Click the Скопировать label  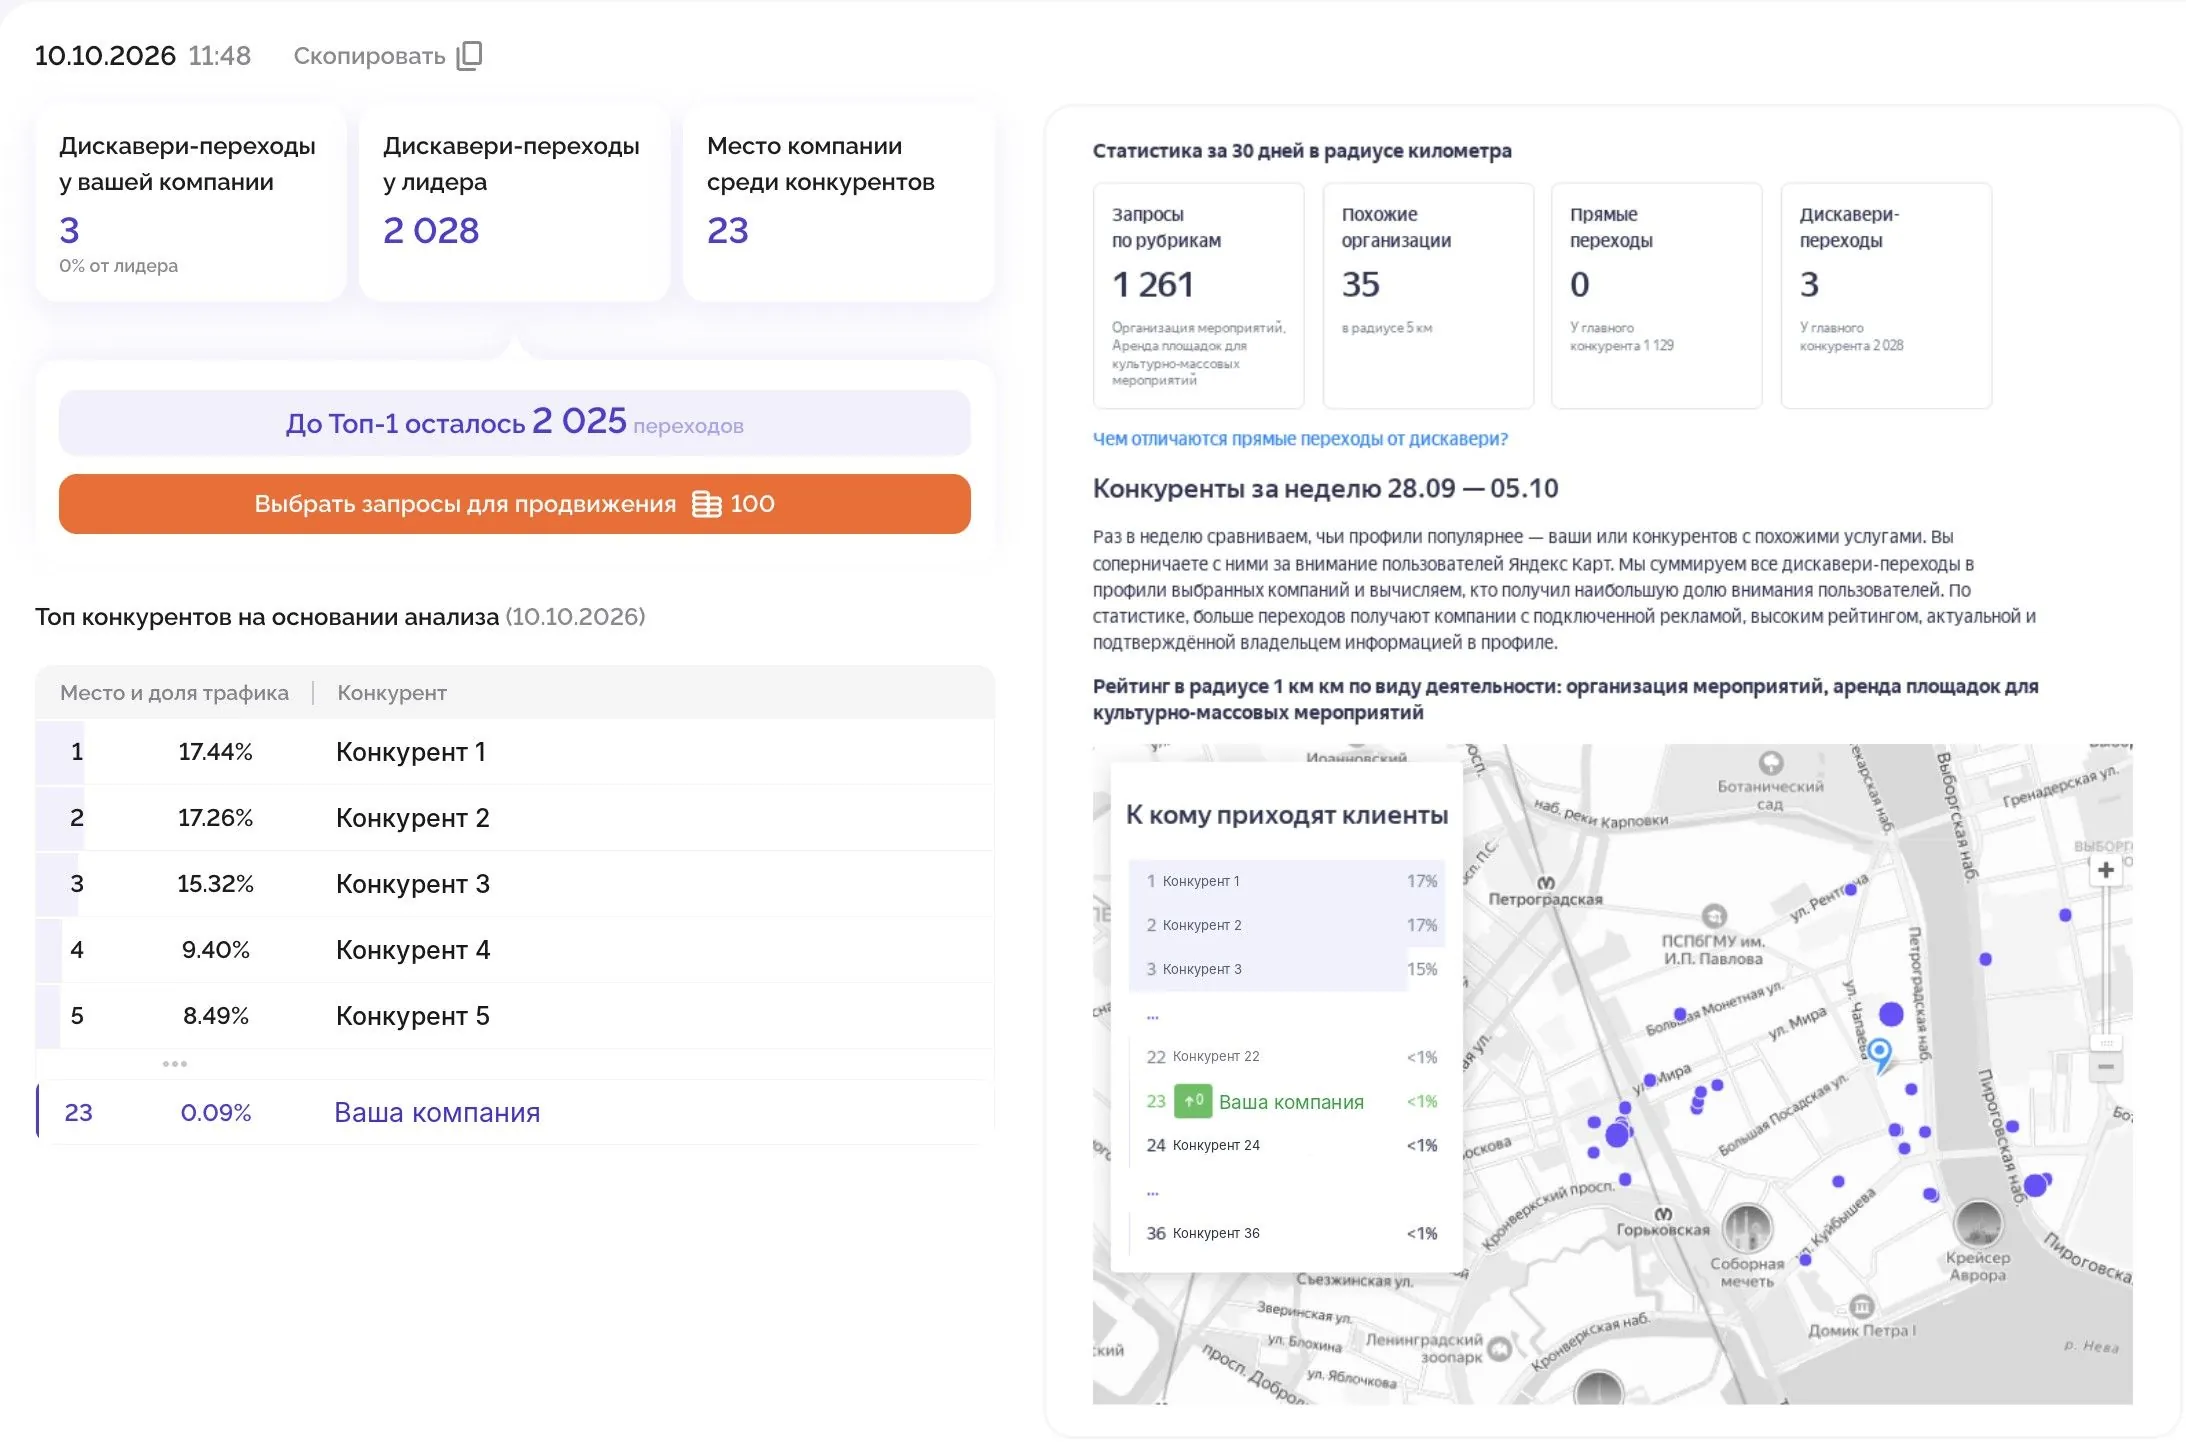369,56
